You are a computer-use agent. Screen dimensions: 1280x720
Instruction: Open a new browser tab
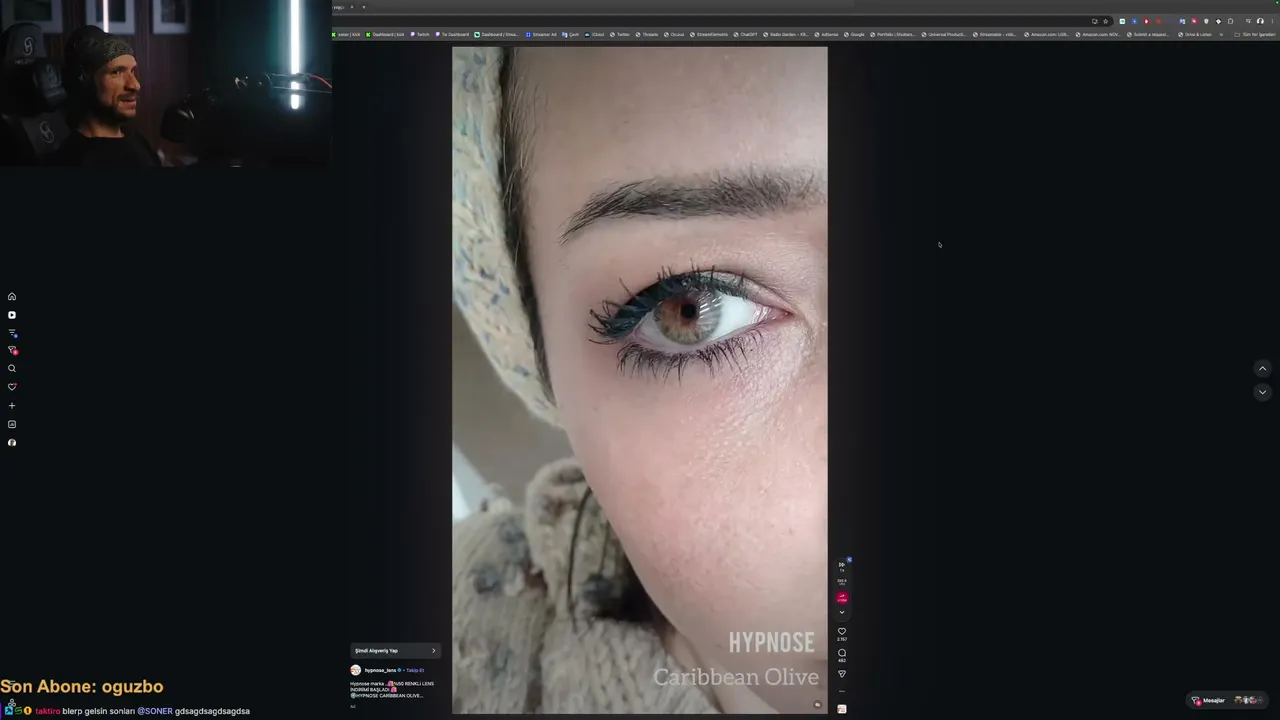click(x=363, y=7)
